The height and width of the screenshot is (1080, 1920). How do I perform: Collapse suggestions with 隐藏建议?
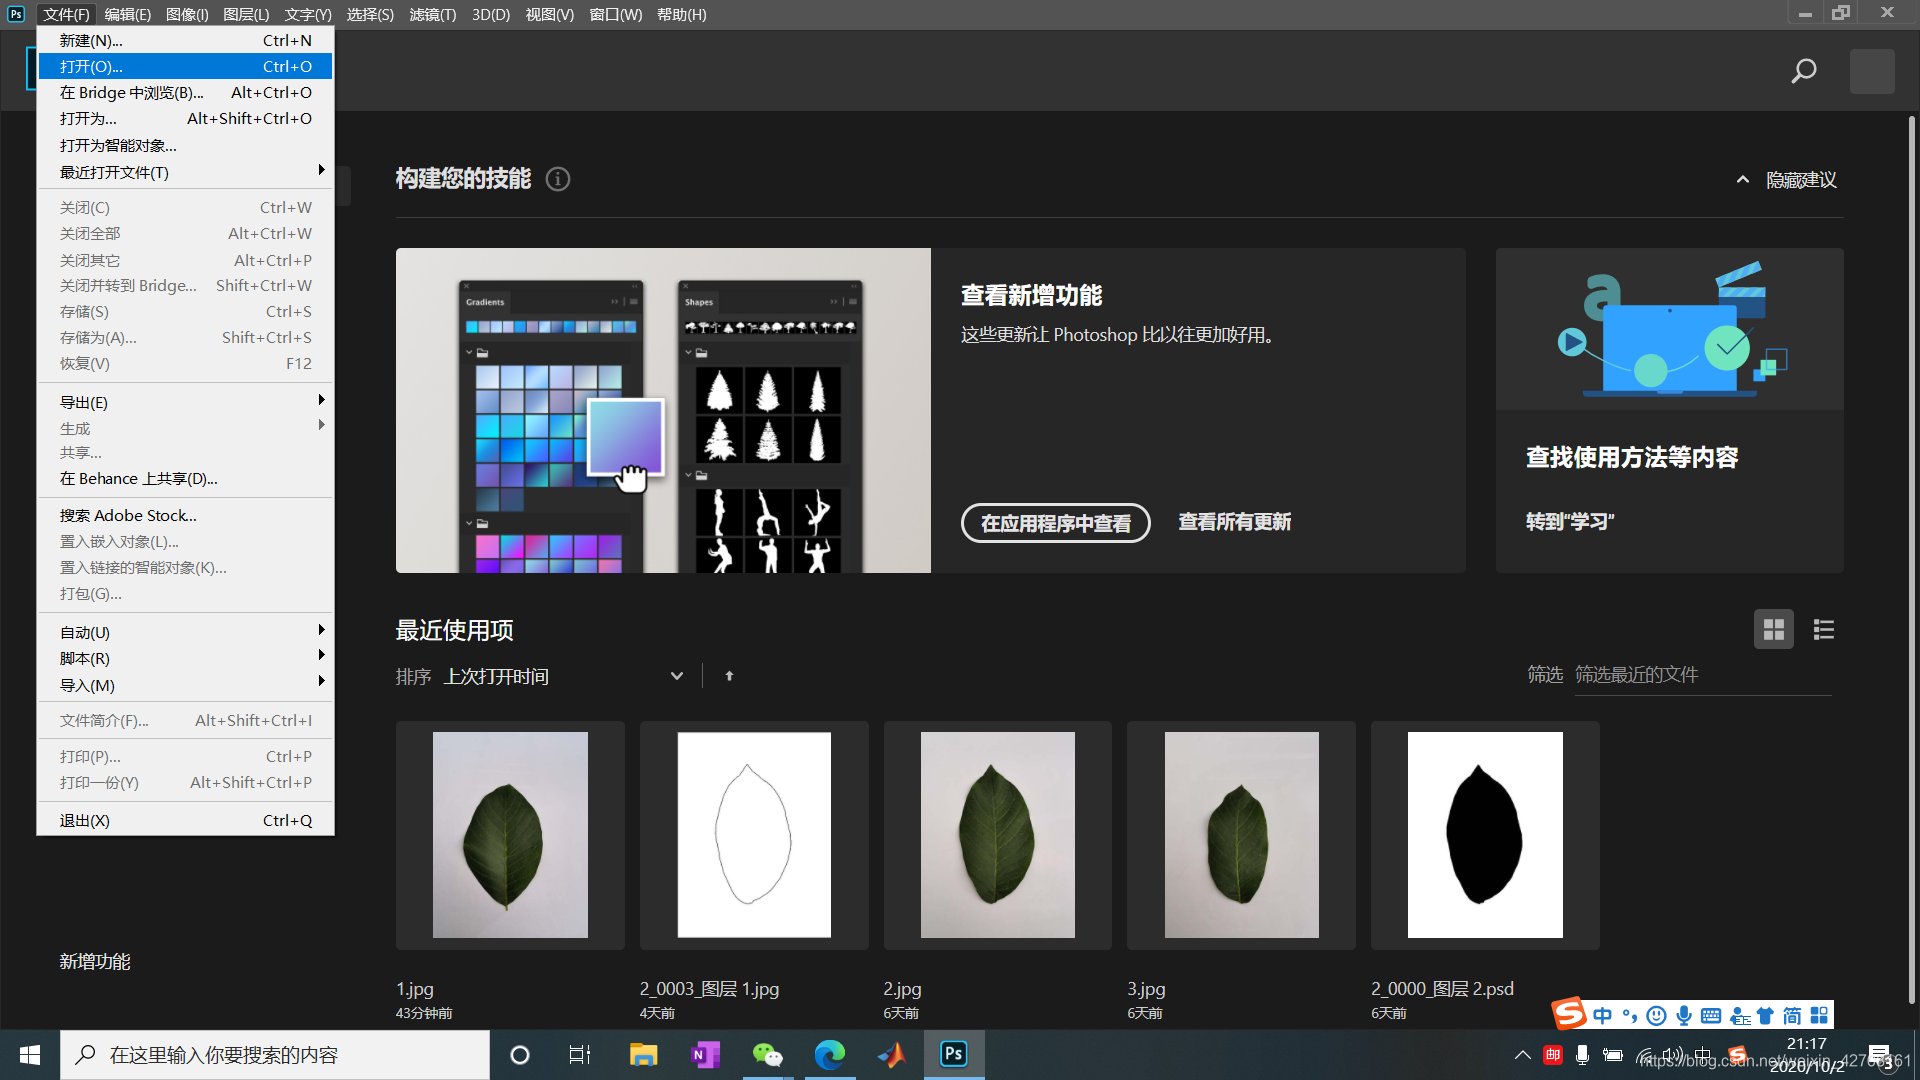(1787, 180)
